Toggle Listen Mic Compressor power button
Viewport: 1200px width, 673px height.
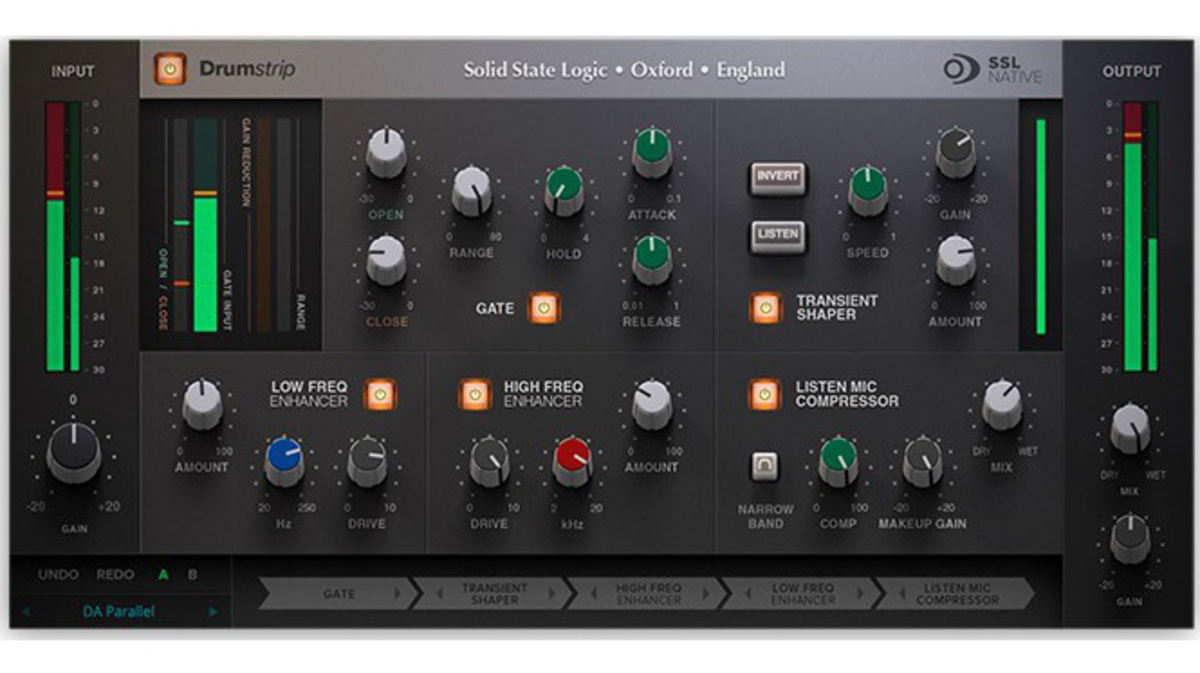(764, 394)
